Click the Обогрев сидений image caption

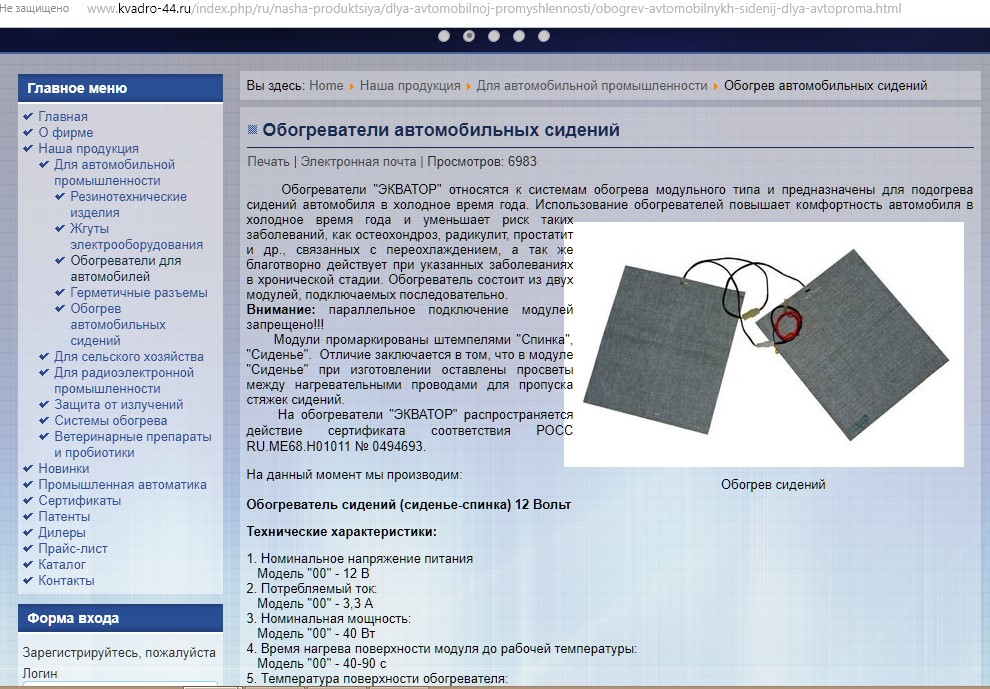coord(773,484)
